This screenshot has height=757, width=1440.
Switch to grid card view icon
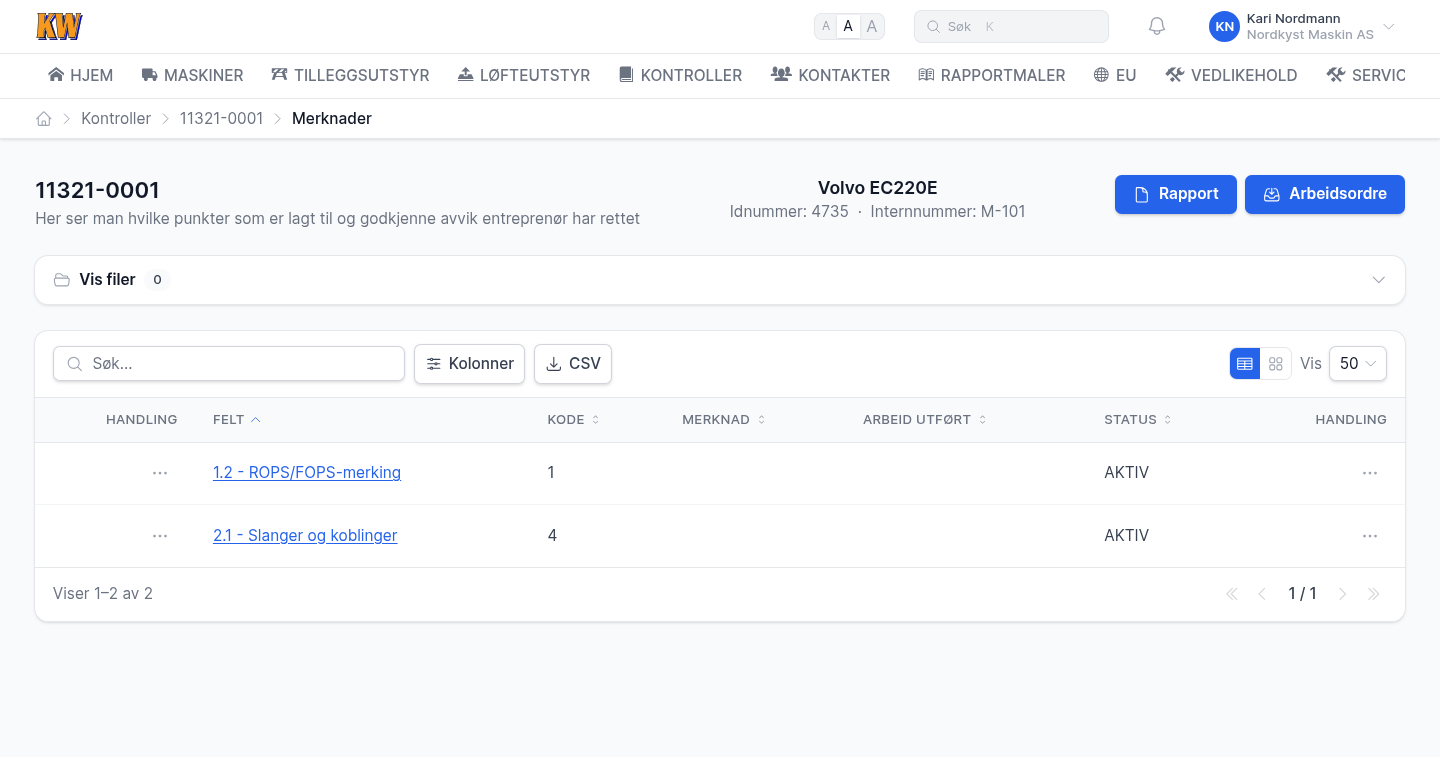point(1275,364)
